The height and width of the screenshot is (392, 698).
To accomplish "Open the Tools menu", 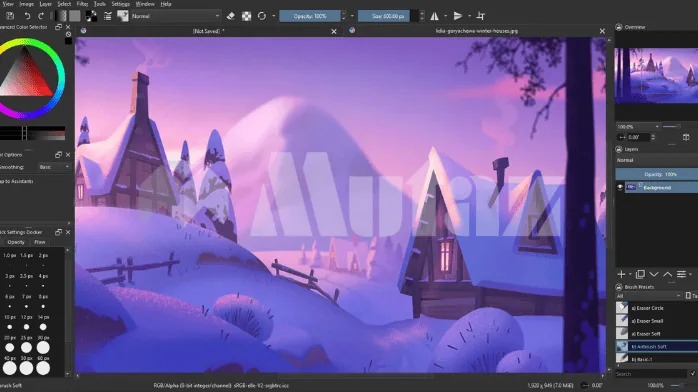I will point(100,4).
